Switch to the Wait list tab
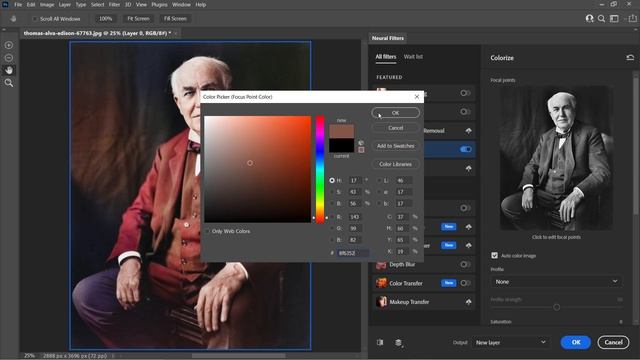640x360 pixels. 413,57
